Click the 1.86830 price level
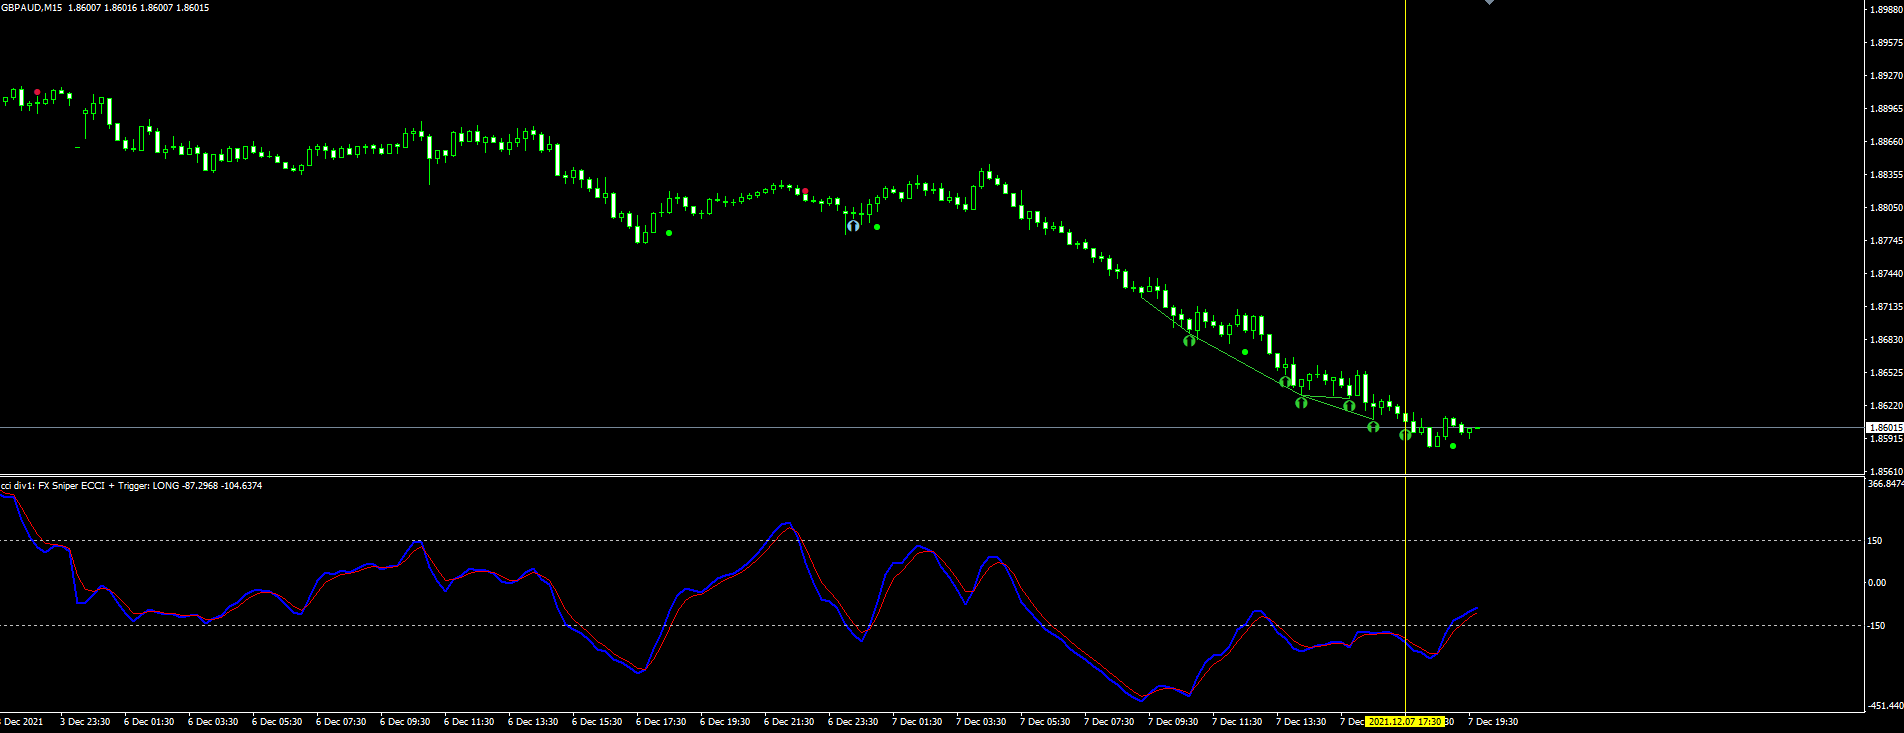Screen dimensions: 1904x733 click(x=1886, y=340)
